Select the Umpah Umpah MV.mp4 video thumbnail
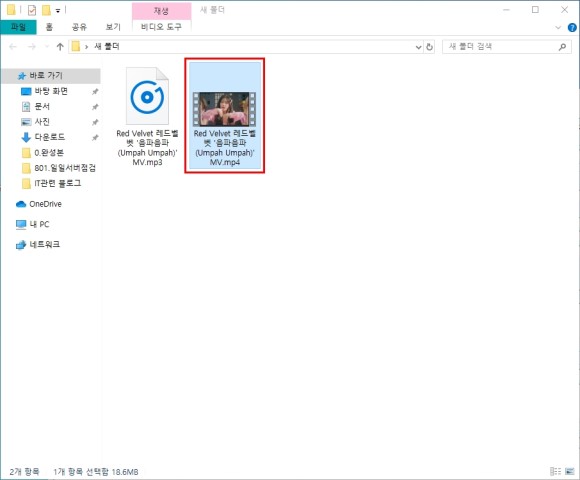 coord(225,109)
